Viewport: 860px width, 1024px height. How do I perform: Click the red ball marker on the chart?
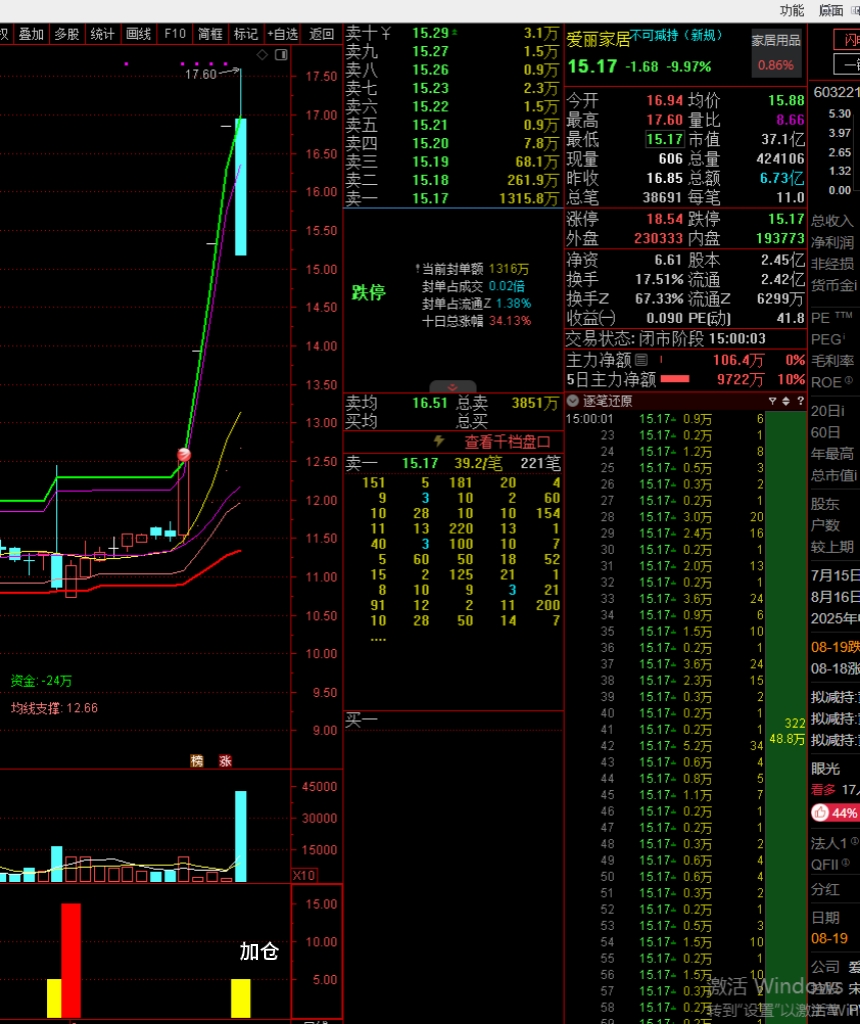tap(184, 455)
